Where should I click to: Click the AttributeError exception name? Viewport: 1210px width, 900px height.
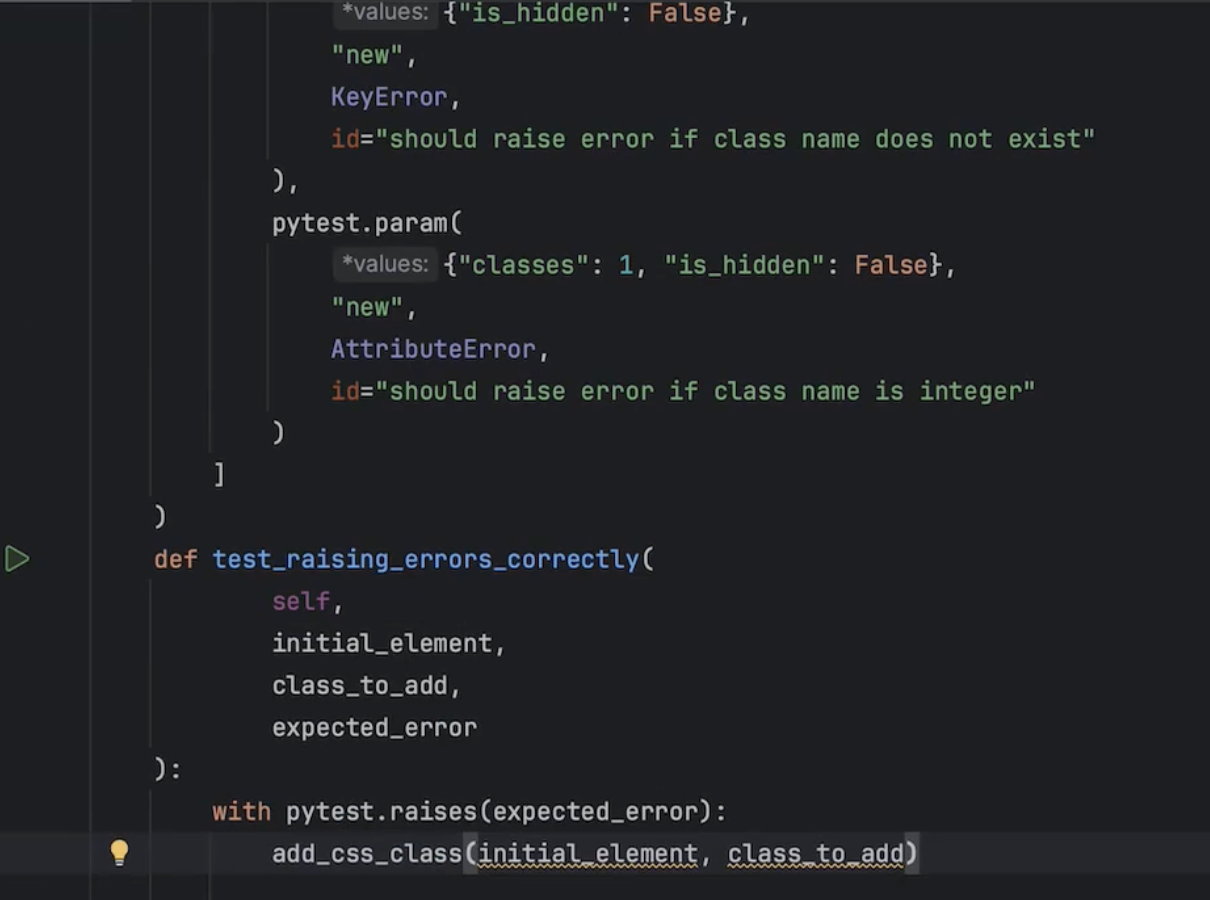(x=433, y=349)
